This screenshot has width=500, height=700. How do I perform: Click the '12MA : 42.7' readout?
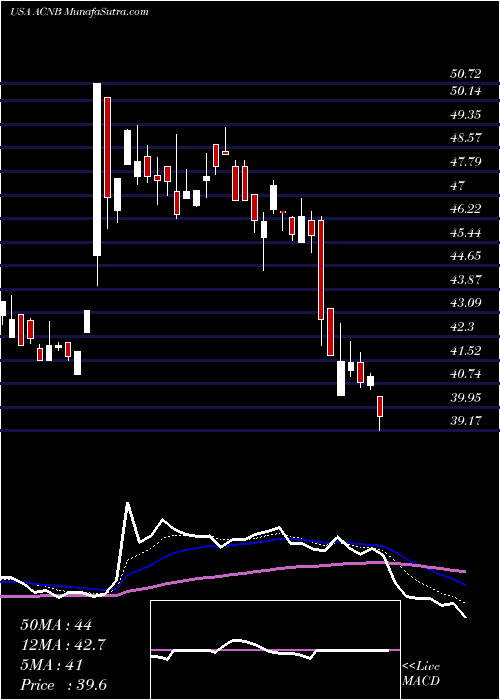(x=63, y=645)
